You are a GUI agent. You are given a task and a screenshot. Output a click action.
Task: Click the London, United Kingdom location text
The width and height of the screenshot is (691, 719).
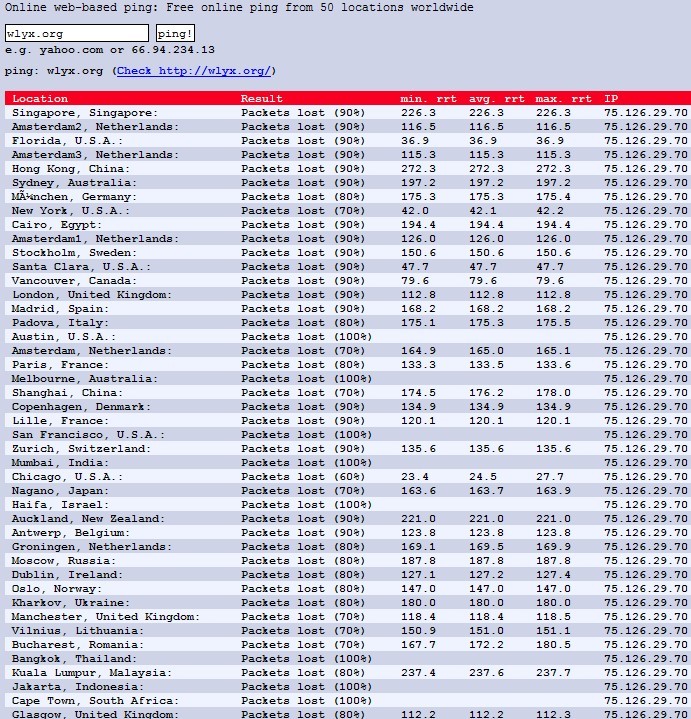pyautogui.click(x=92, y=294)
